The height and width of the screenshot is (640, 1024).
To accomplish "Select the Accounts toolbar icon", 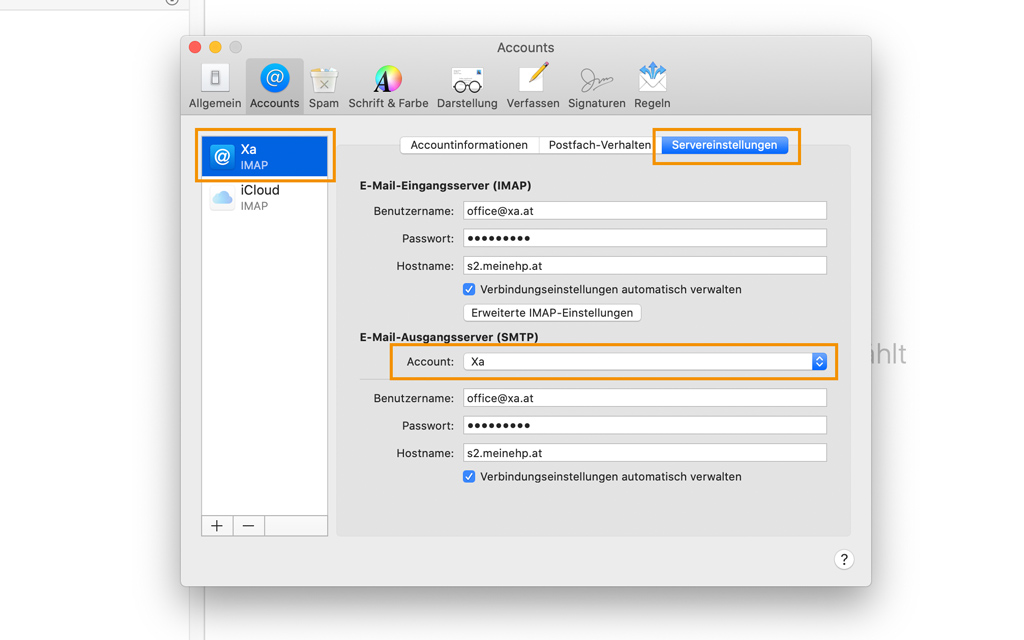I will 274,86.
